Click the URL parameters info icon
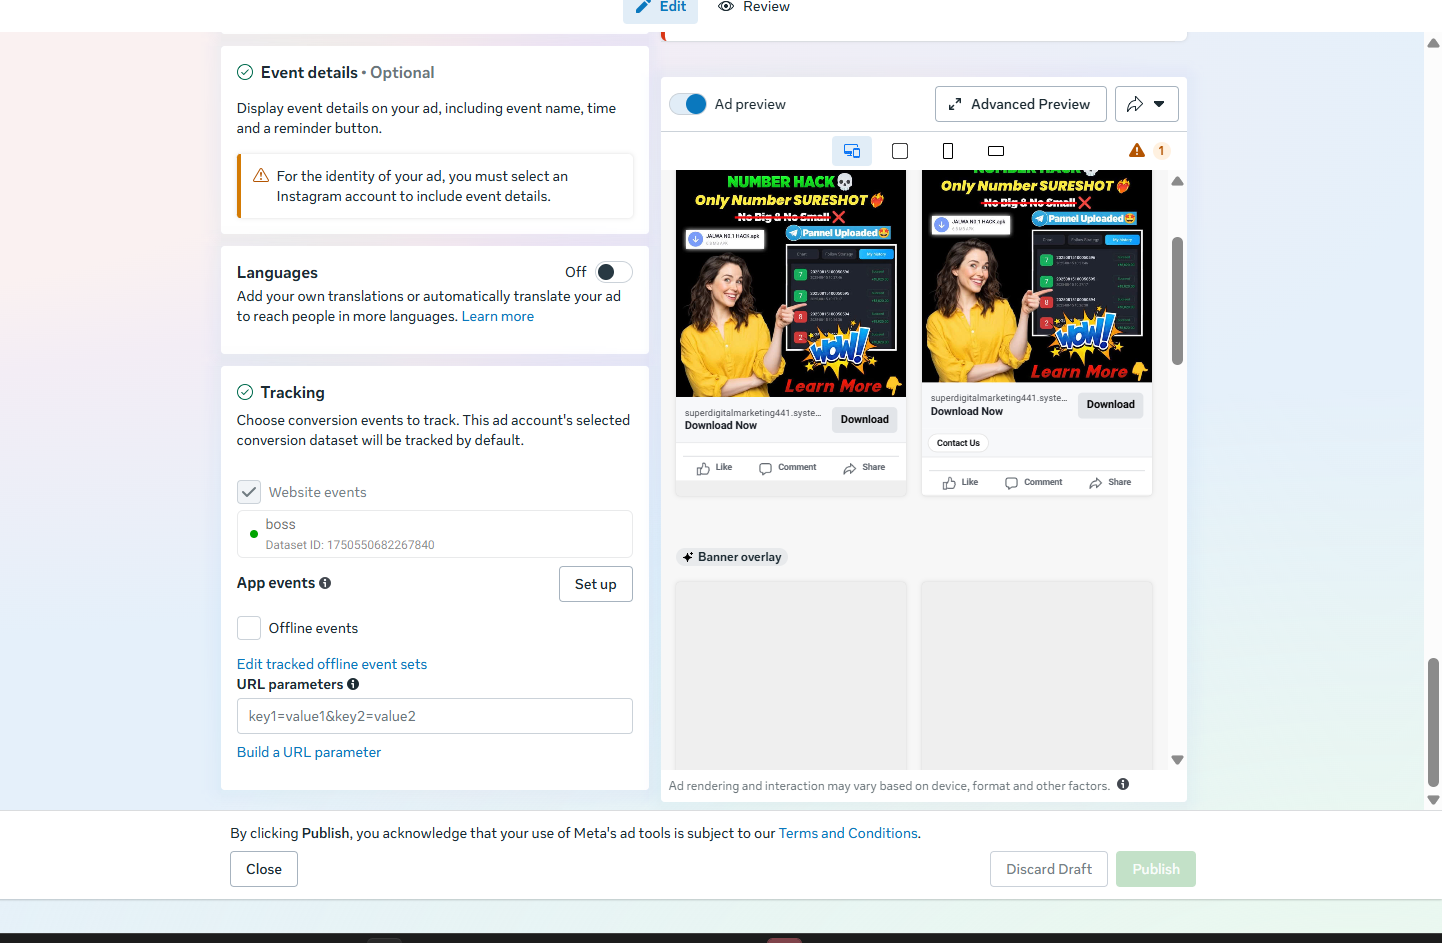1442x943 pixels. coord(353,684)
